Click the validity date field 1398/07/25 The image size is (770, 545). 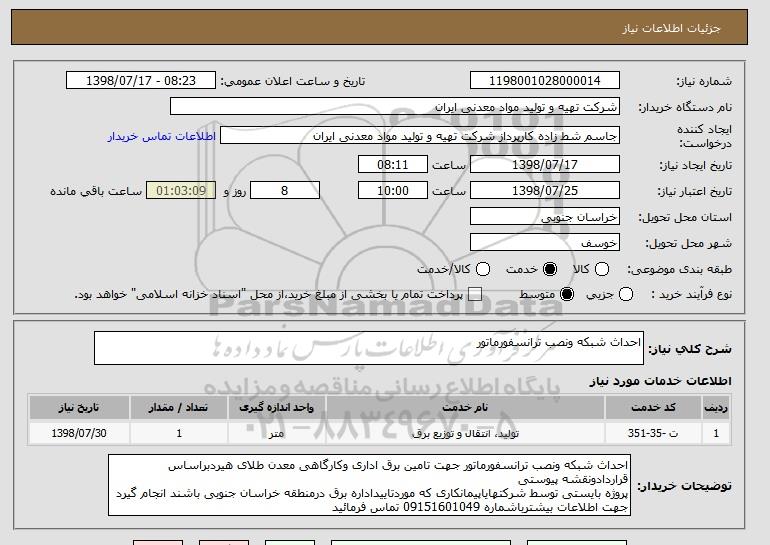coord(545,191)
